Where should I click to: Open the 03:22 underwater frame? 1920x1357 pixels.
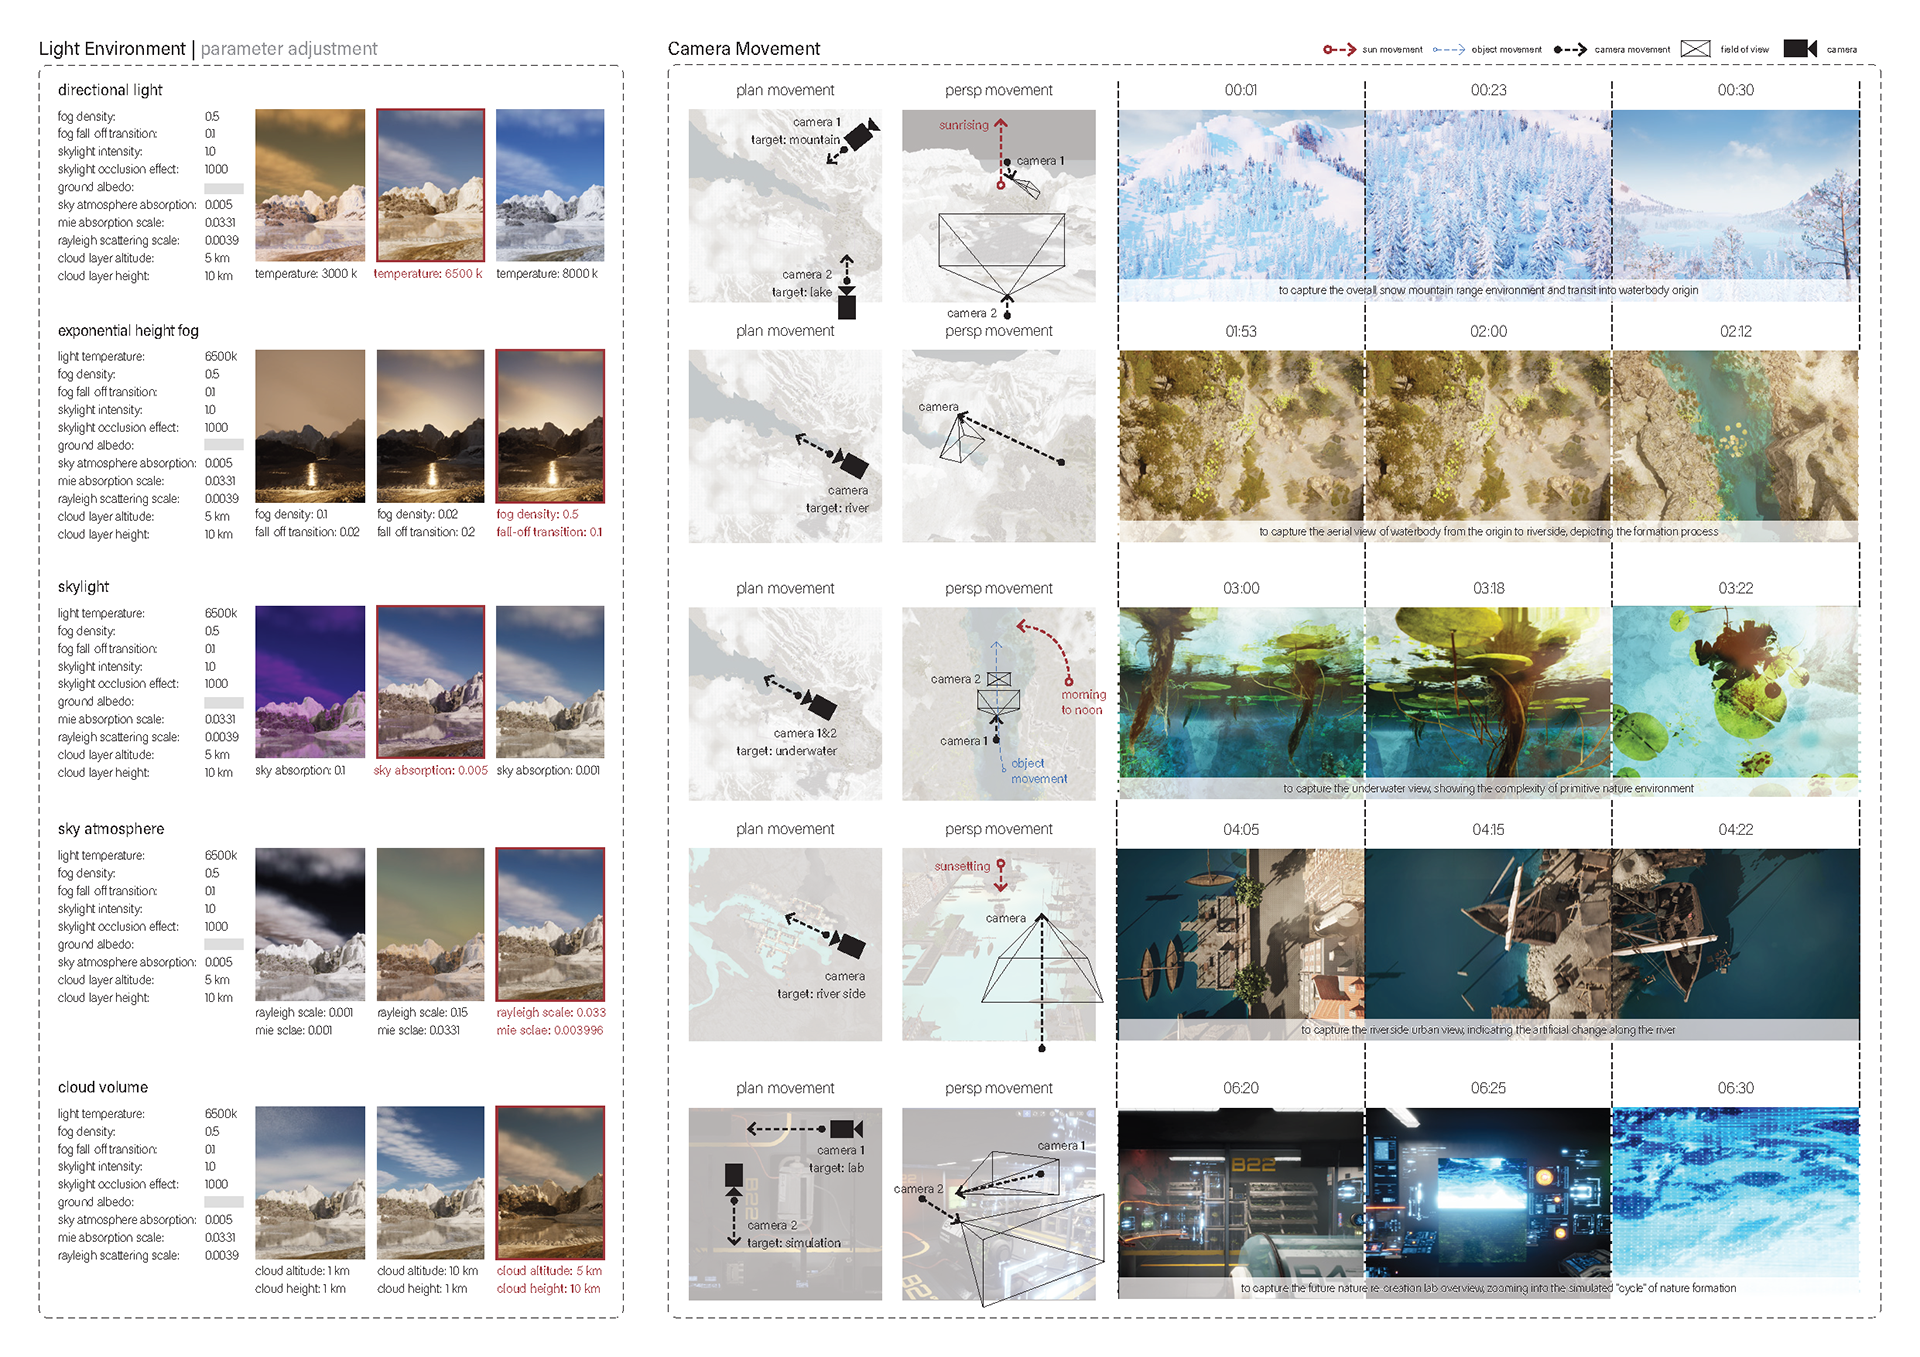[x=1736, y=702]
